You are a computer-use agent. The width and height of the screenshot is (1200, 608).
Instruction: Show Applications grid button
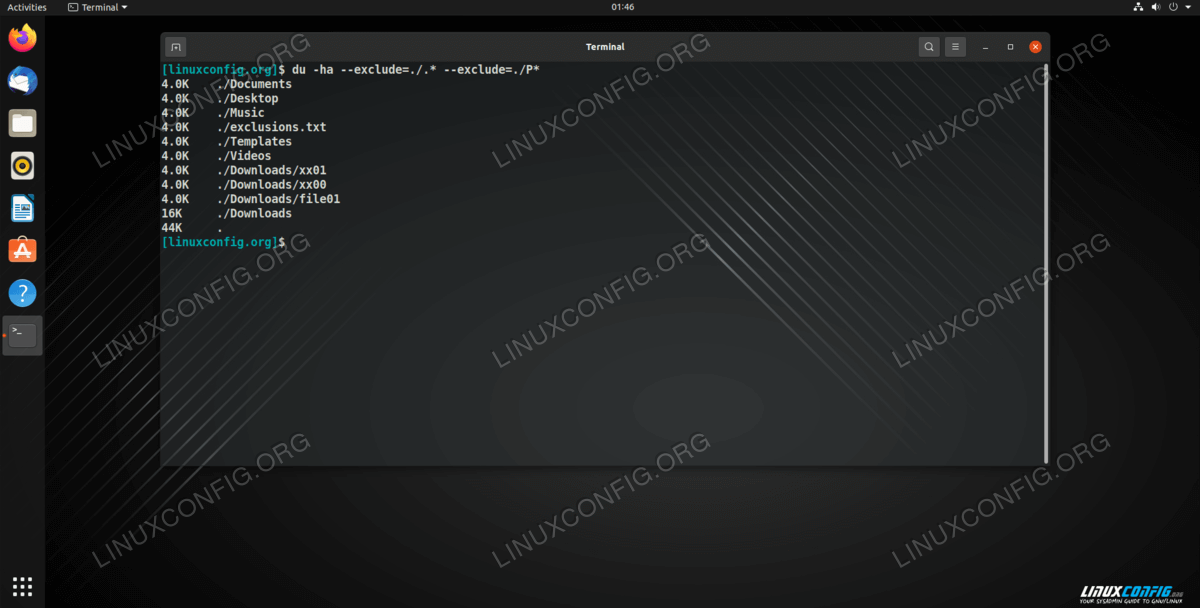click(22, 586)
